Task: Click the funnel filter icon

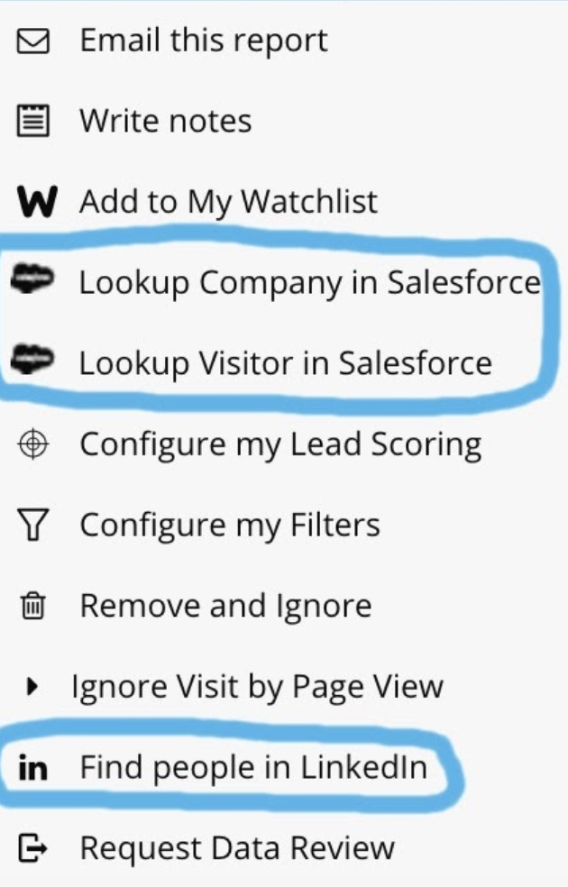Action: pyautogui.click(x=33, y=525)
